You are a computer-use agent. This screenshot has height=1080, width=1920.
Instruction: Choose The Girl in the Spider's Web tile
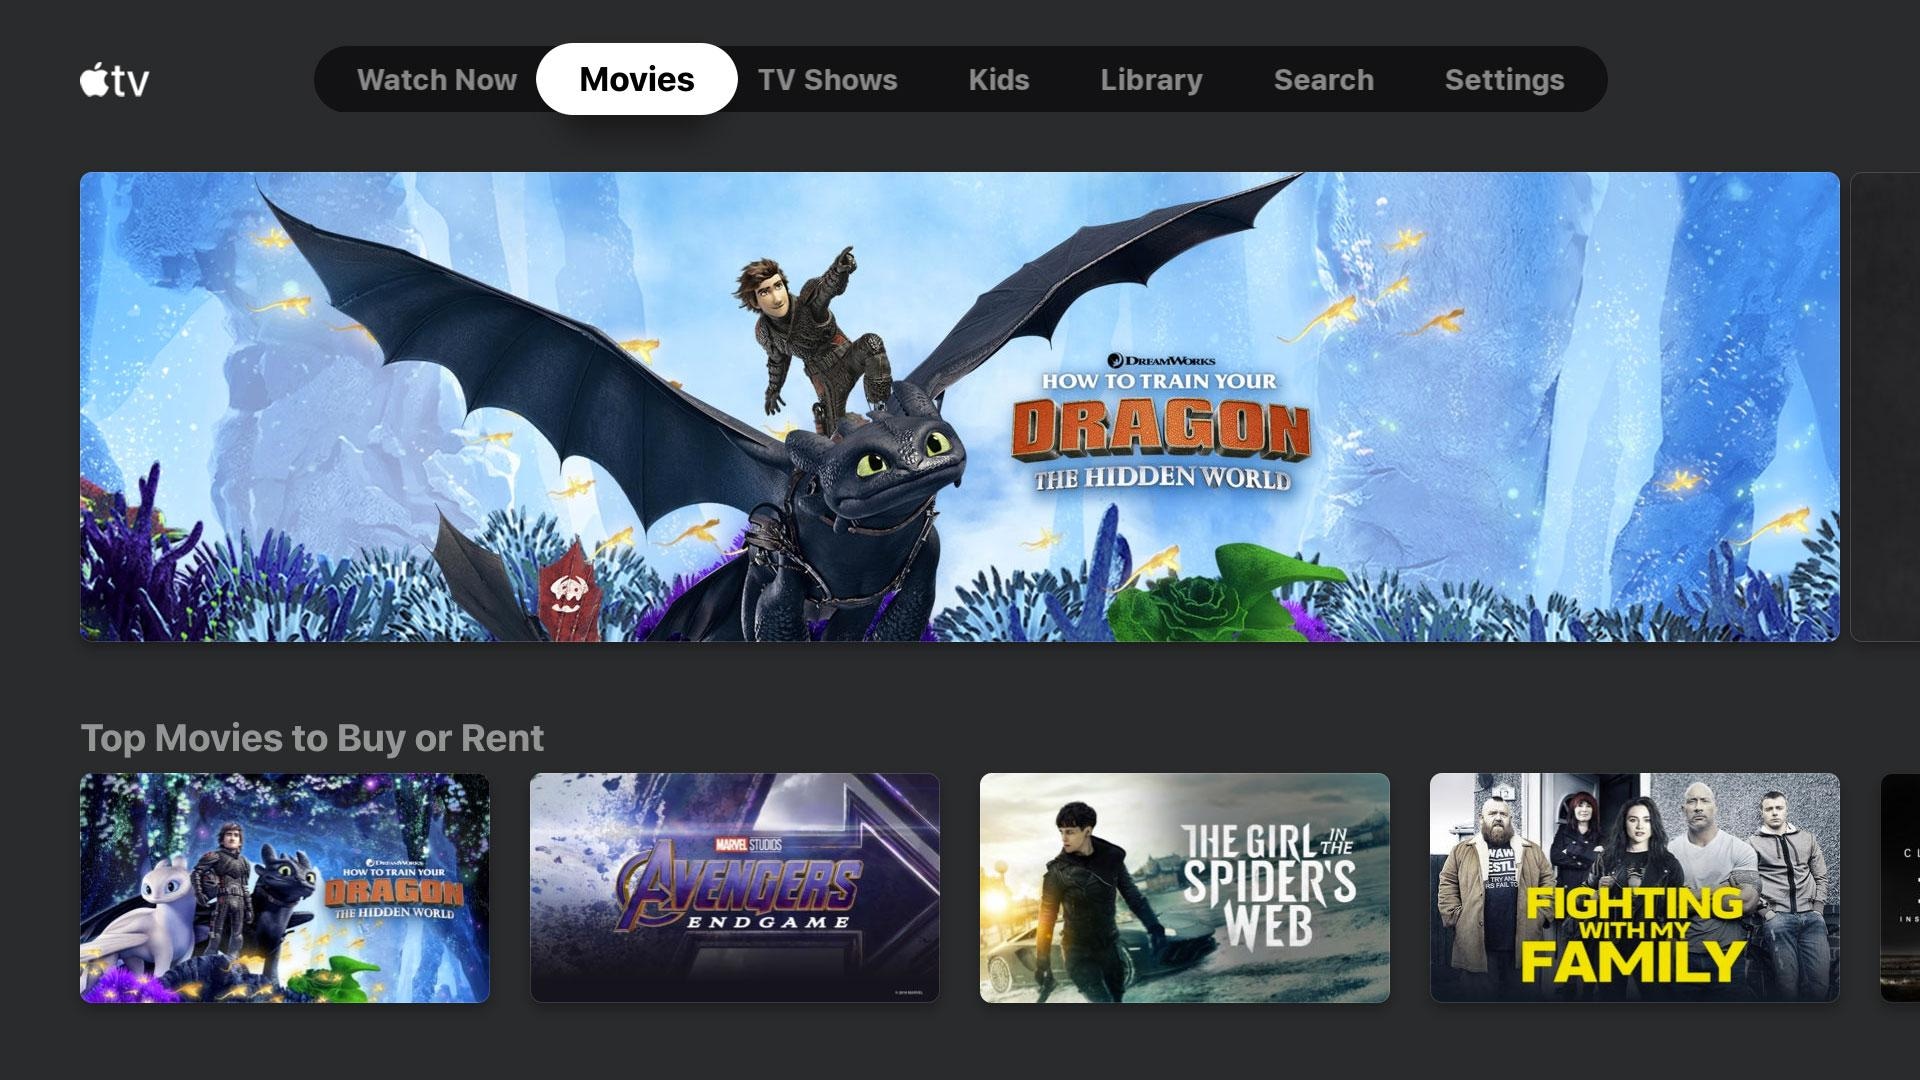point(1185,888)
